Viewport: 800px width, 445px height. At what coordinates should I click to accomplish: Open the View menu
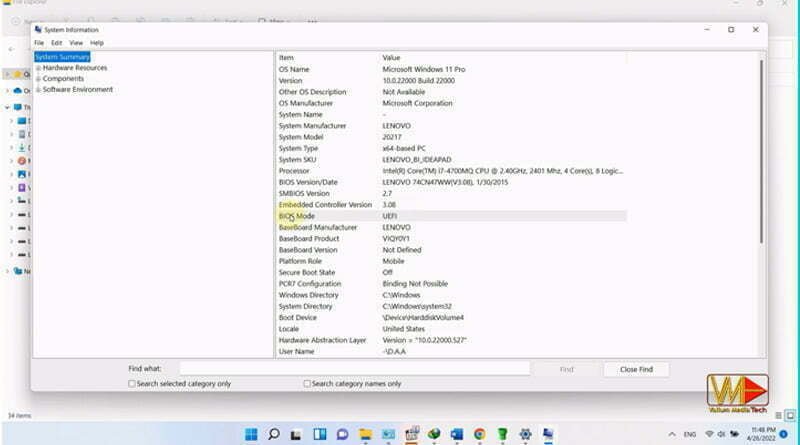(x=76, y=43)
